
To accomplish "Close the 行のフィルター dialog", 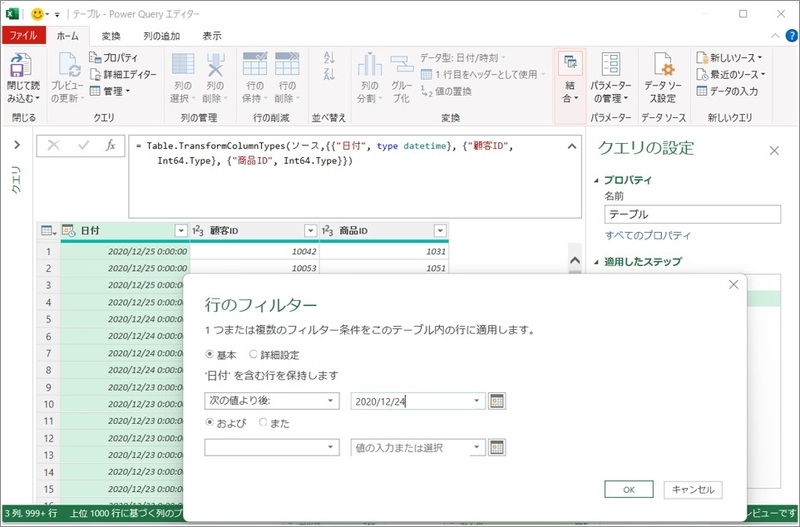I will coord(734,284).
